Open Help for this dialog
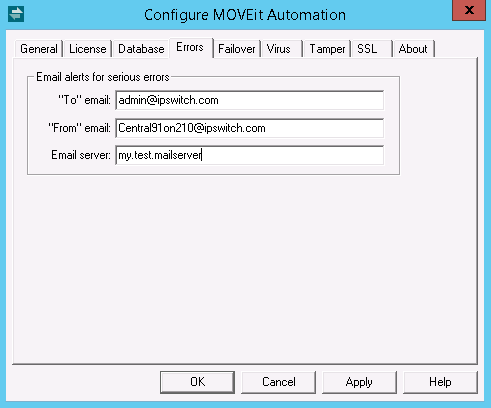 440,382
